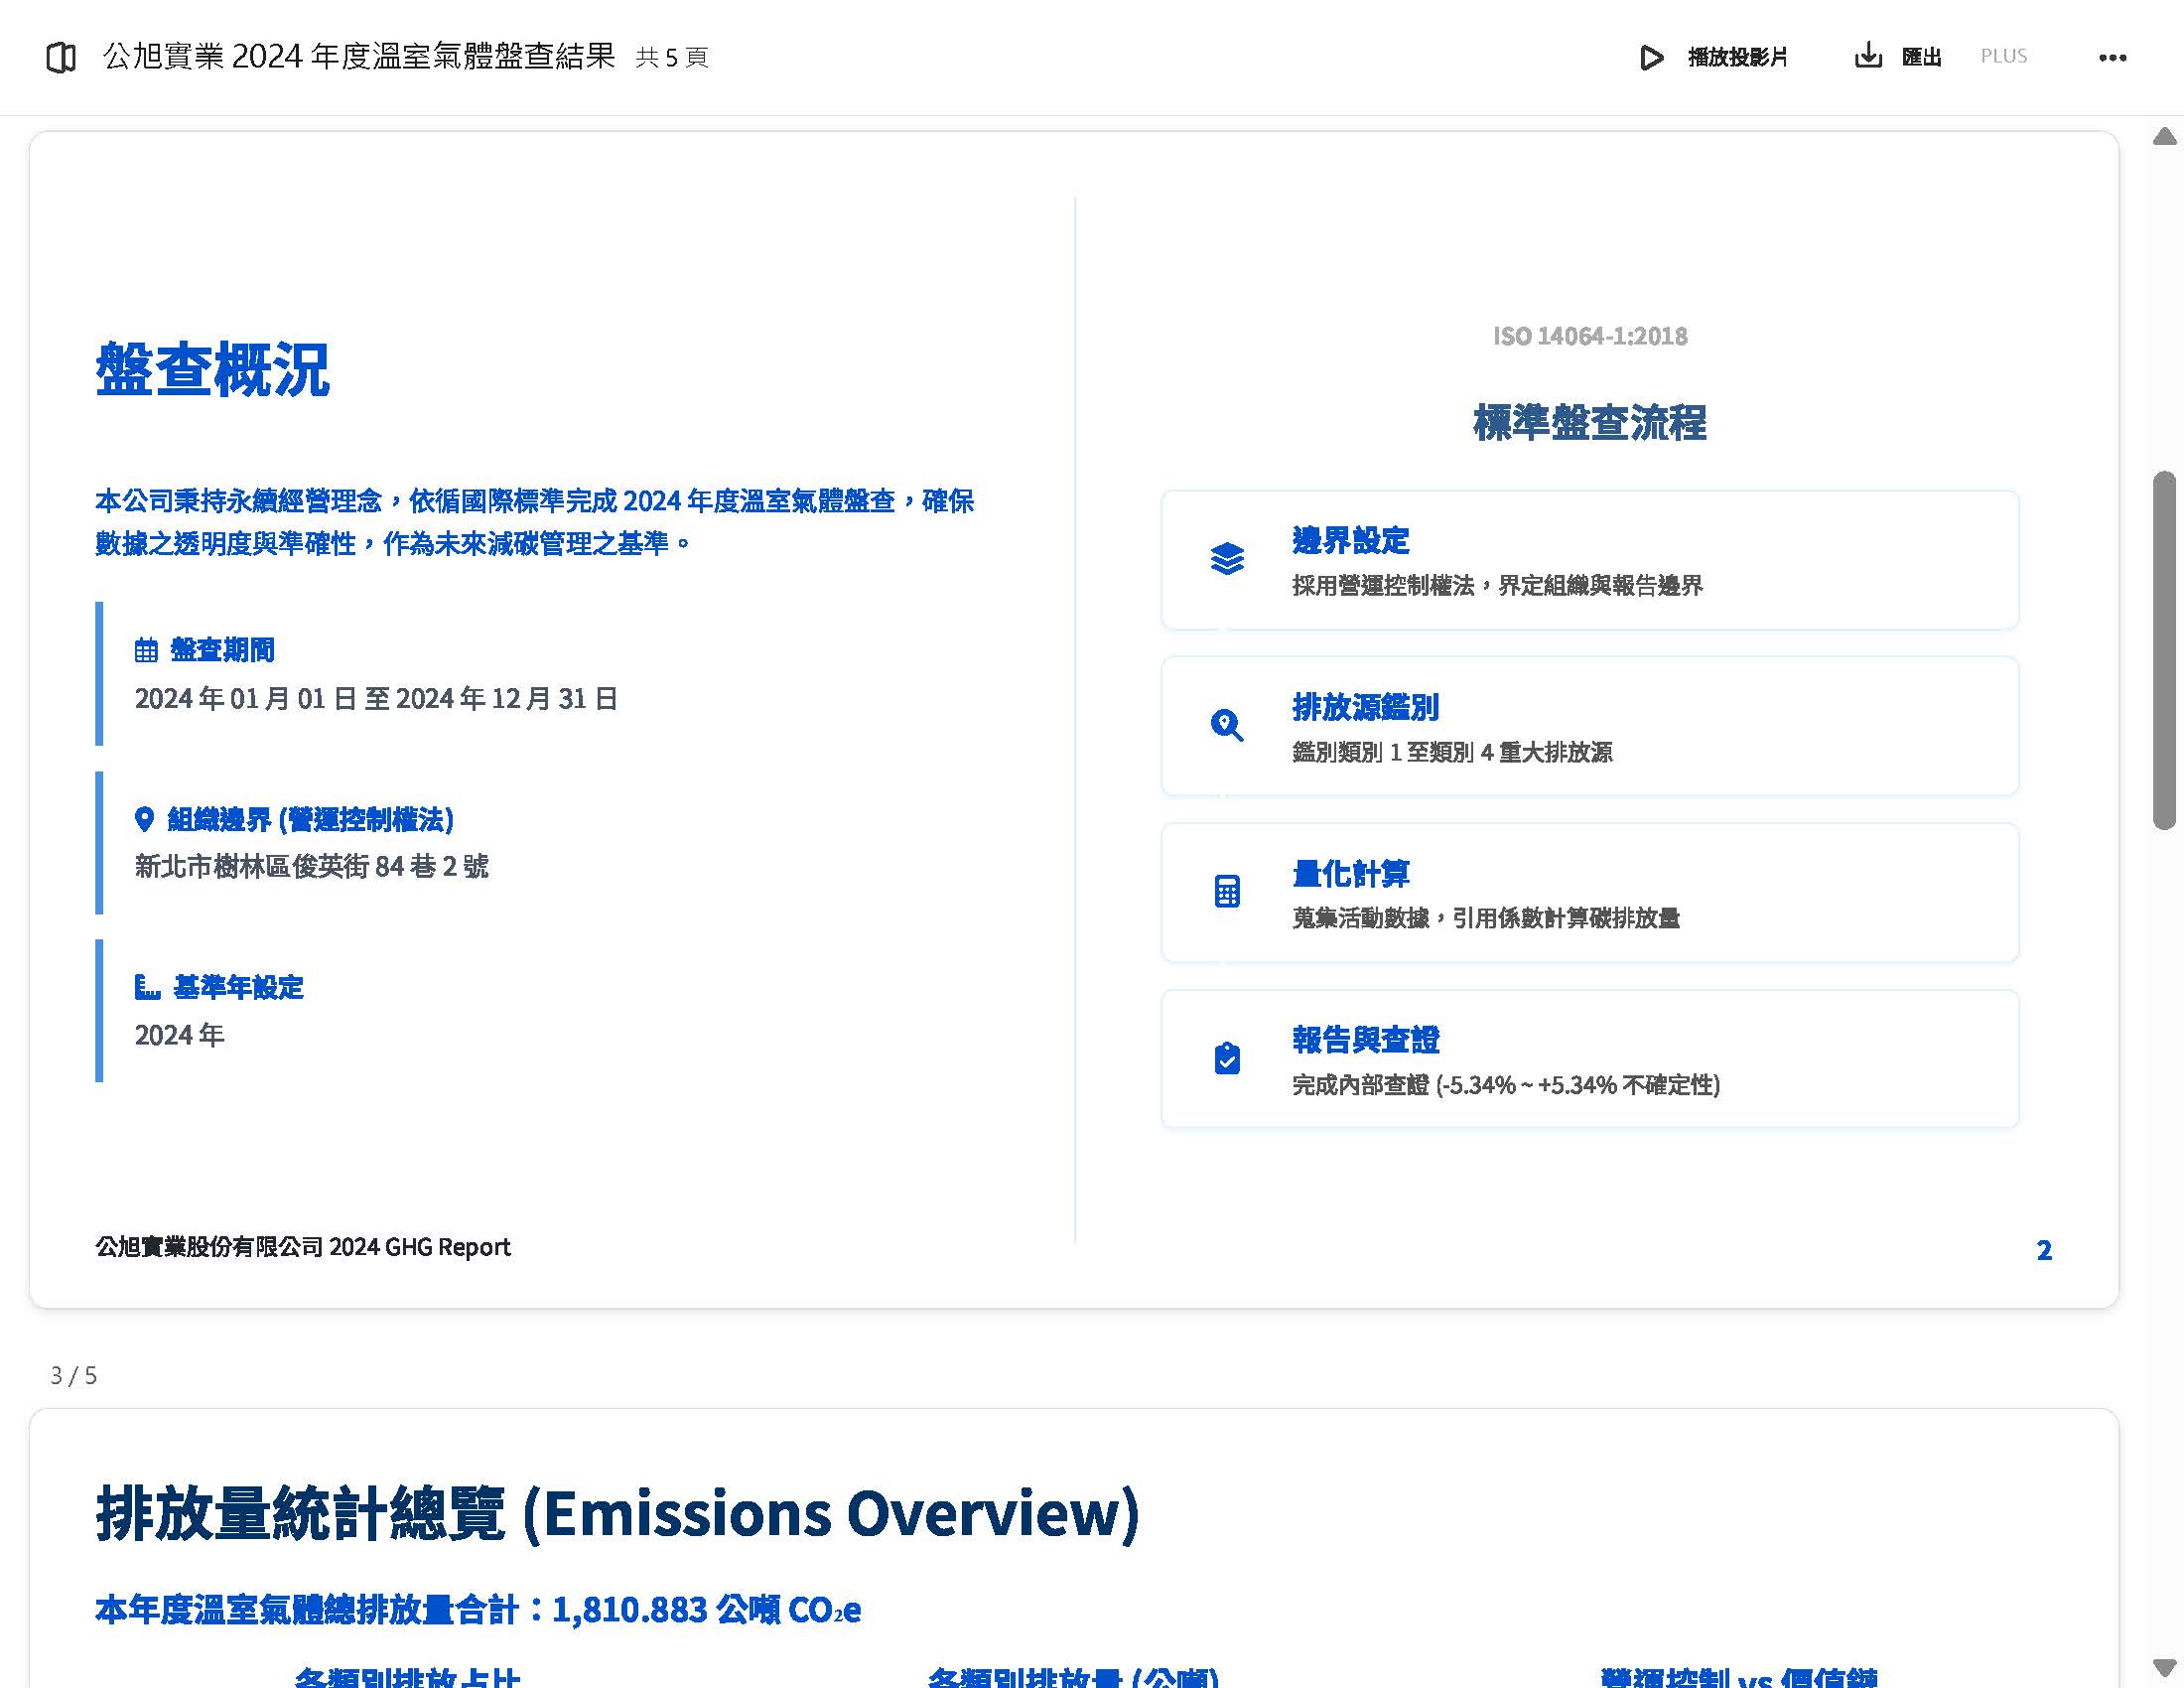The height and width of the screenshot is (1688, 2184).
Task: Click the chart icon beside 基準年設定
Action: [x=147, y=987]
